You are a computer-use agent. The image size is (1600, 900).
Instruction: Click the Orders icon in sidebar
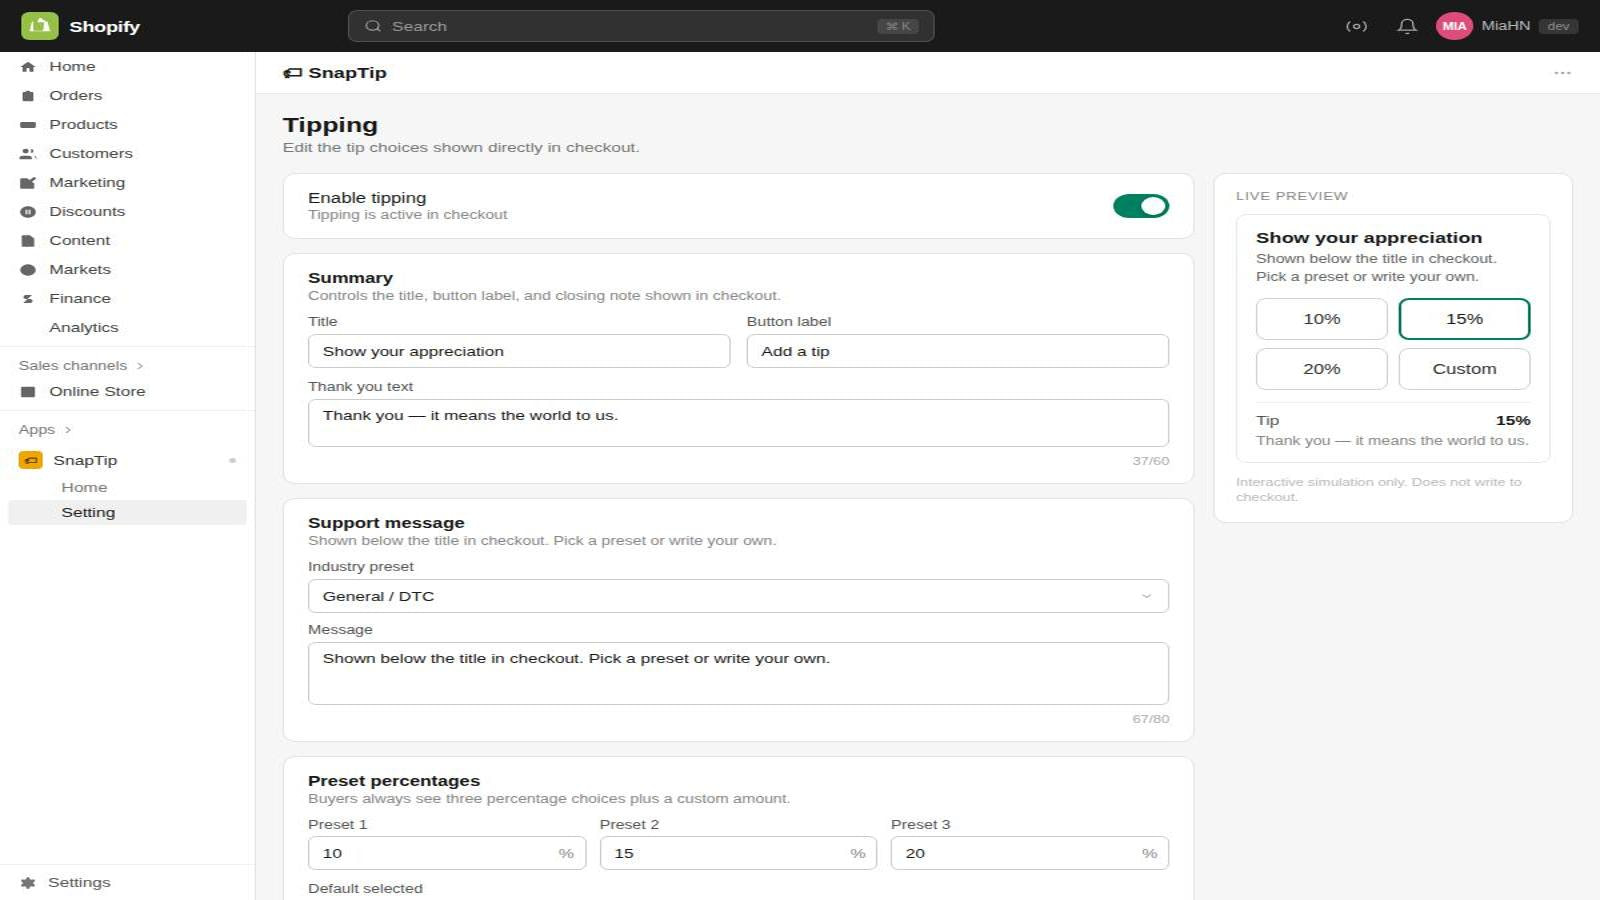28,96
